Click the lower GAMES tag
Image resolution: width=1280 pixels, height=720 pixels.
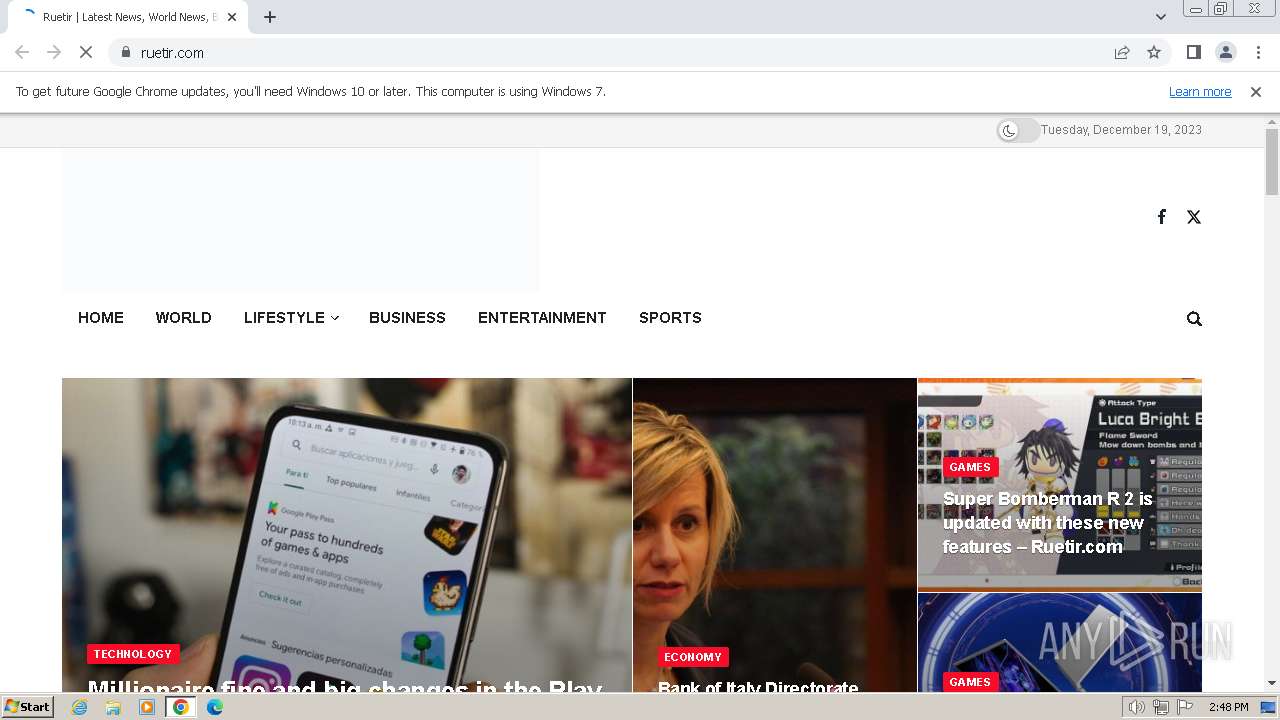click(x=970, y=682)
